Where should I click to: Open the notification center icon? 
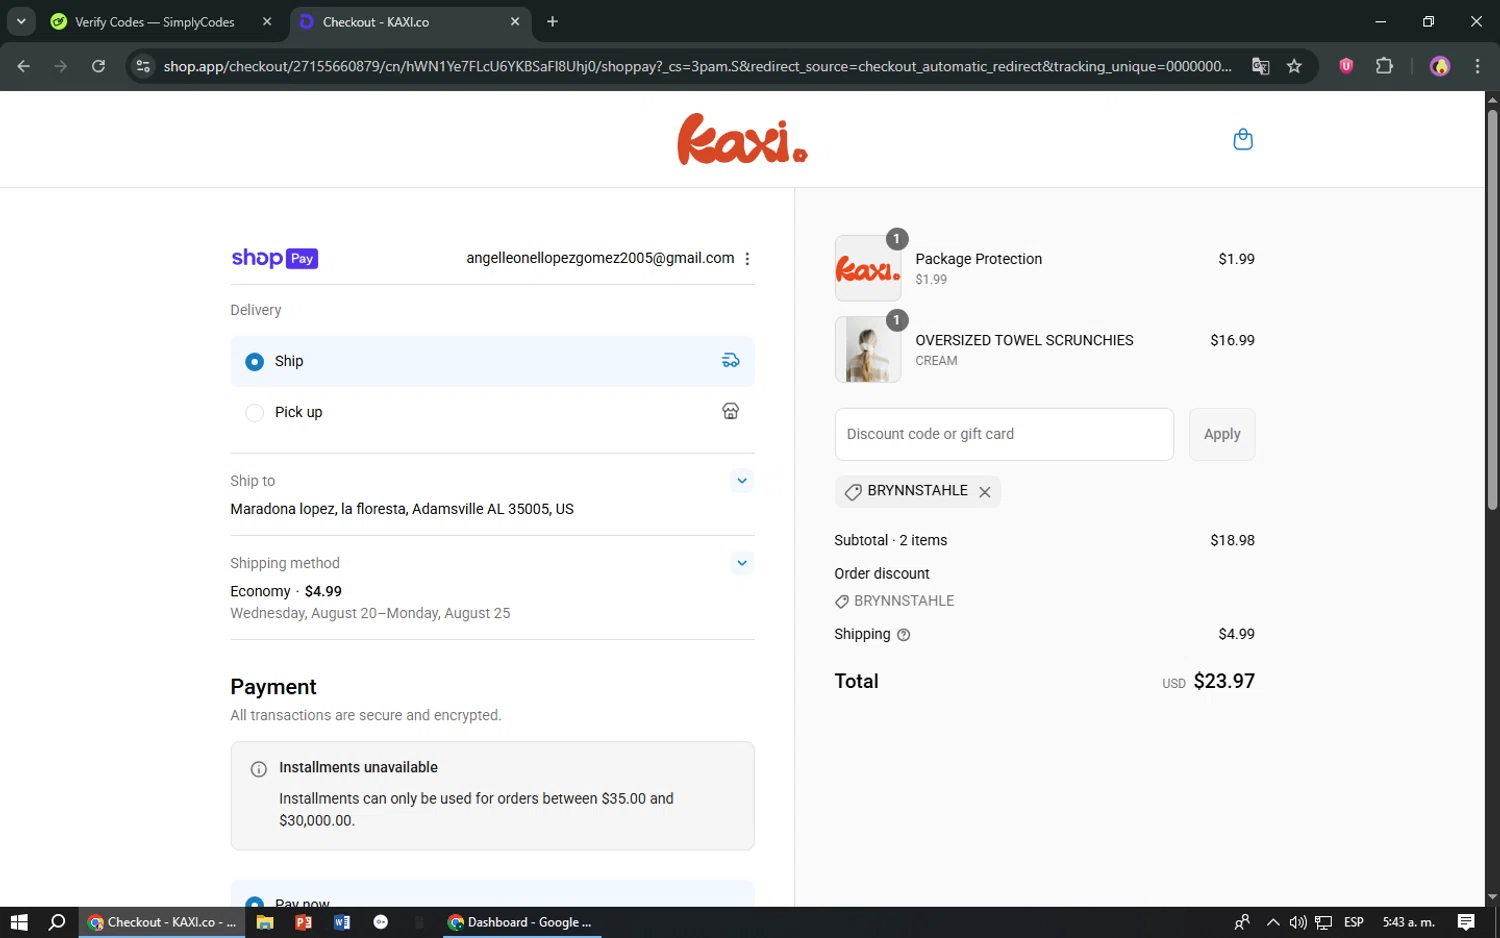[1466, 922]
